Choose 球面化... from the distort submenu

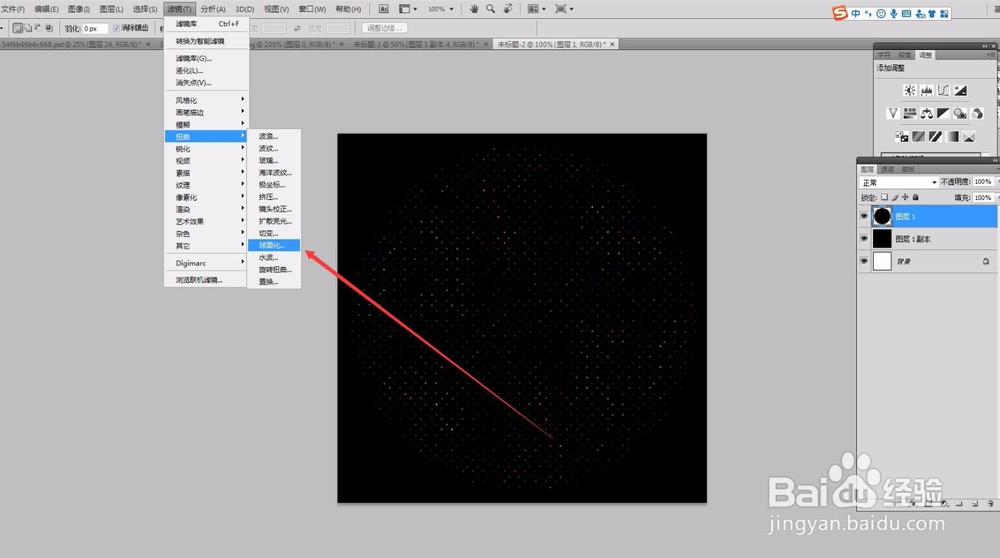coord(274,246)
